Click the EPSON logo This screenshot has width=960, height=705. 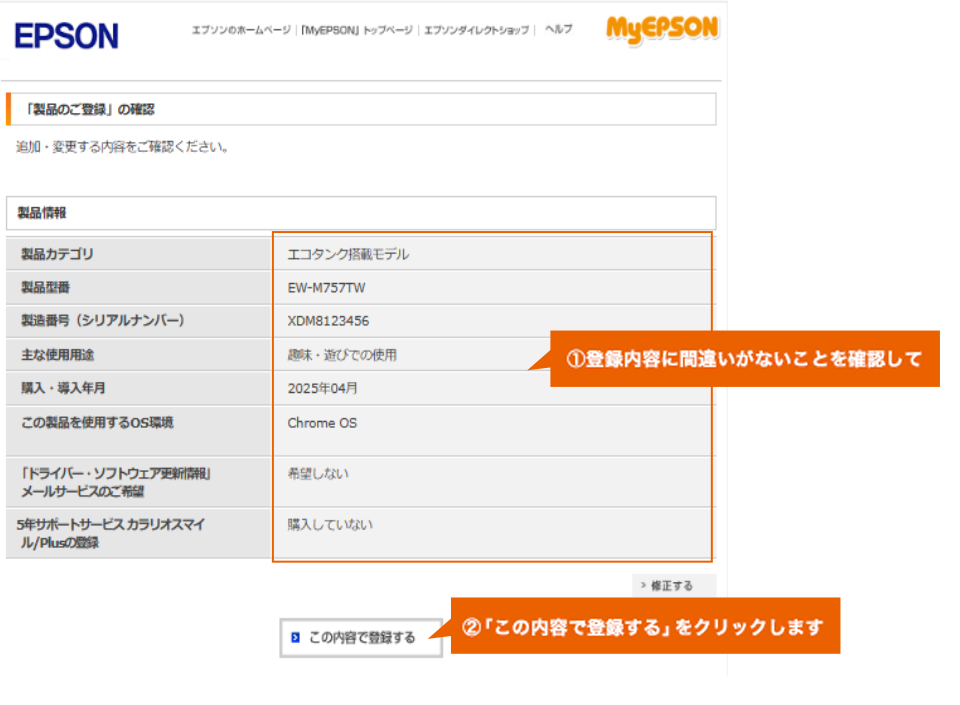pyautogui.click(x=66, y=36)
